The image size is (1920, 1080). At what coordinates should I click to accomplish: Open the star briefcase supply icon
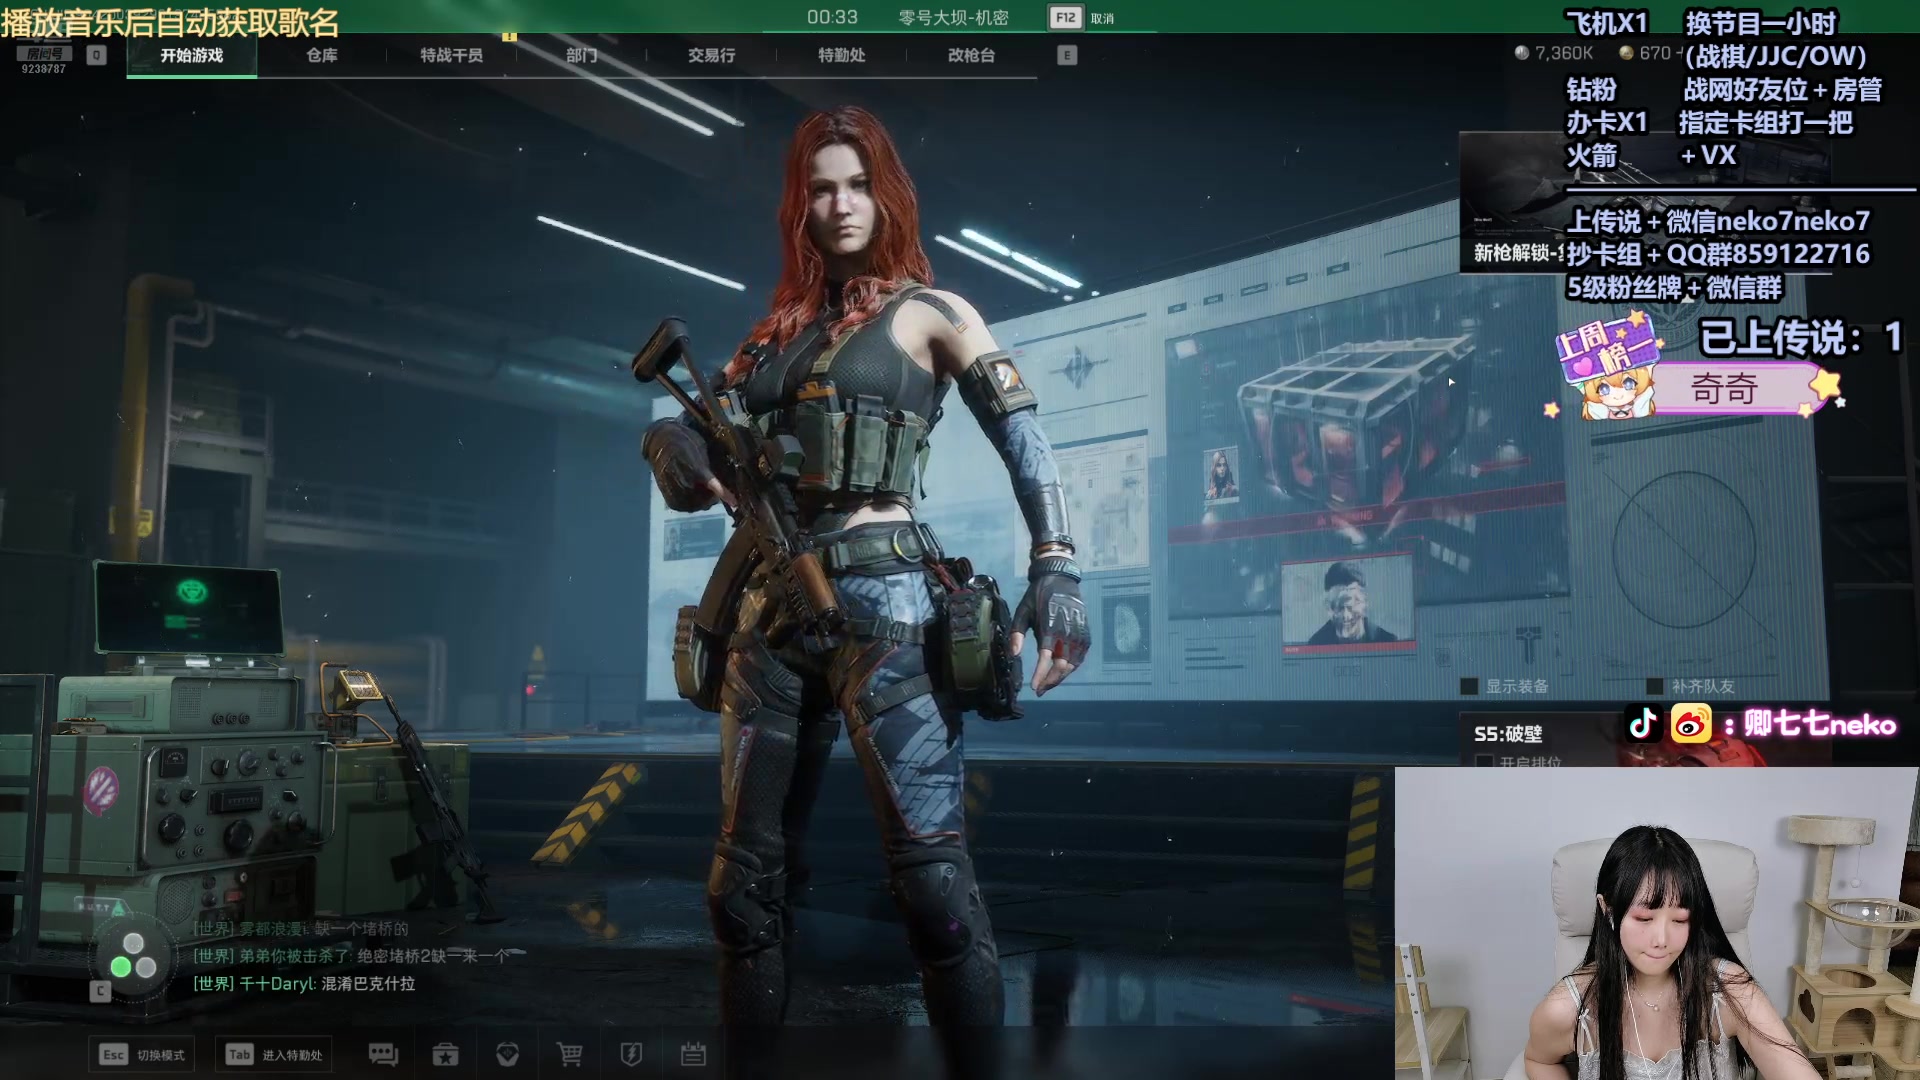[445, 1054]
